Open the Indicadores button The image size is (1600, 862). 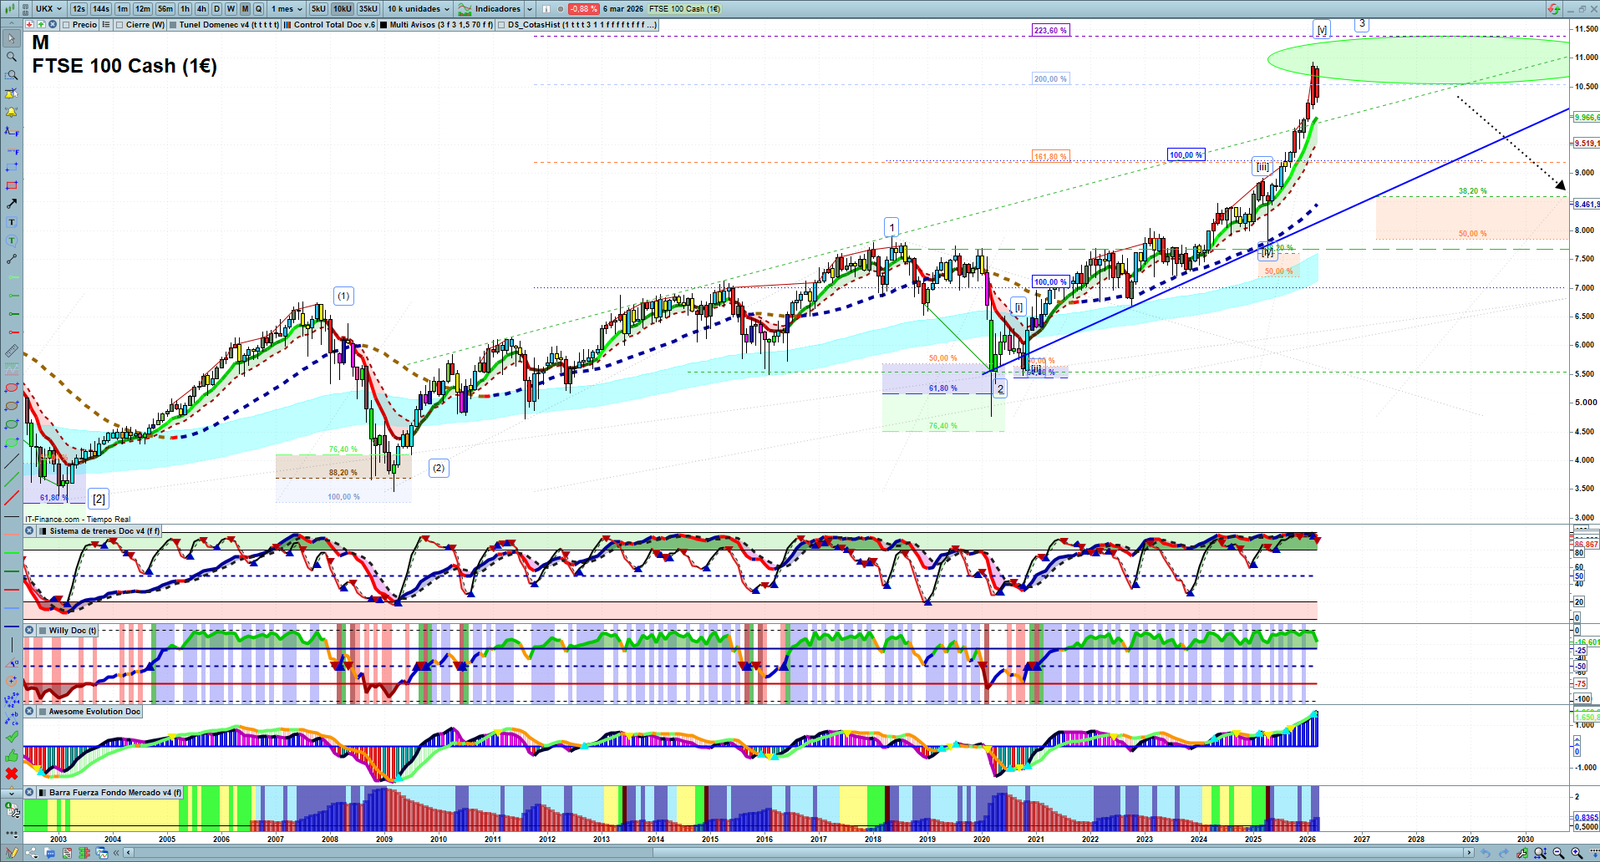point(490,9)
